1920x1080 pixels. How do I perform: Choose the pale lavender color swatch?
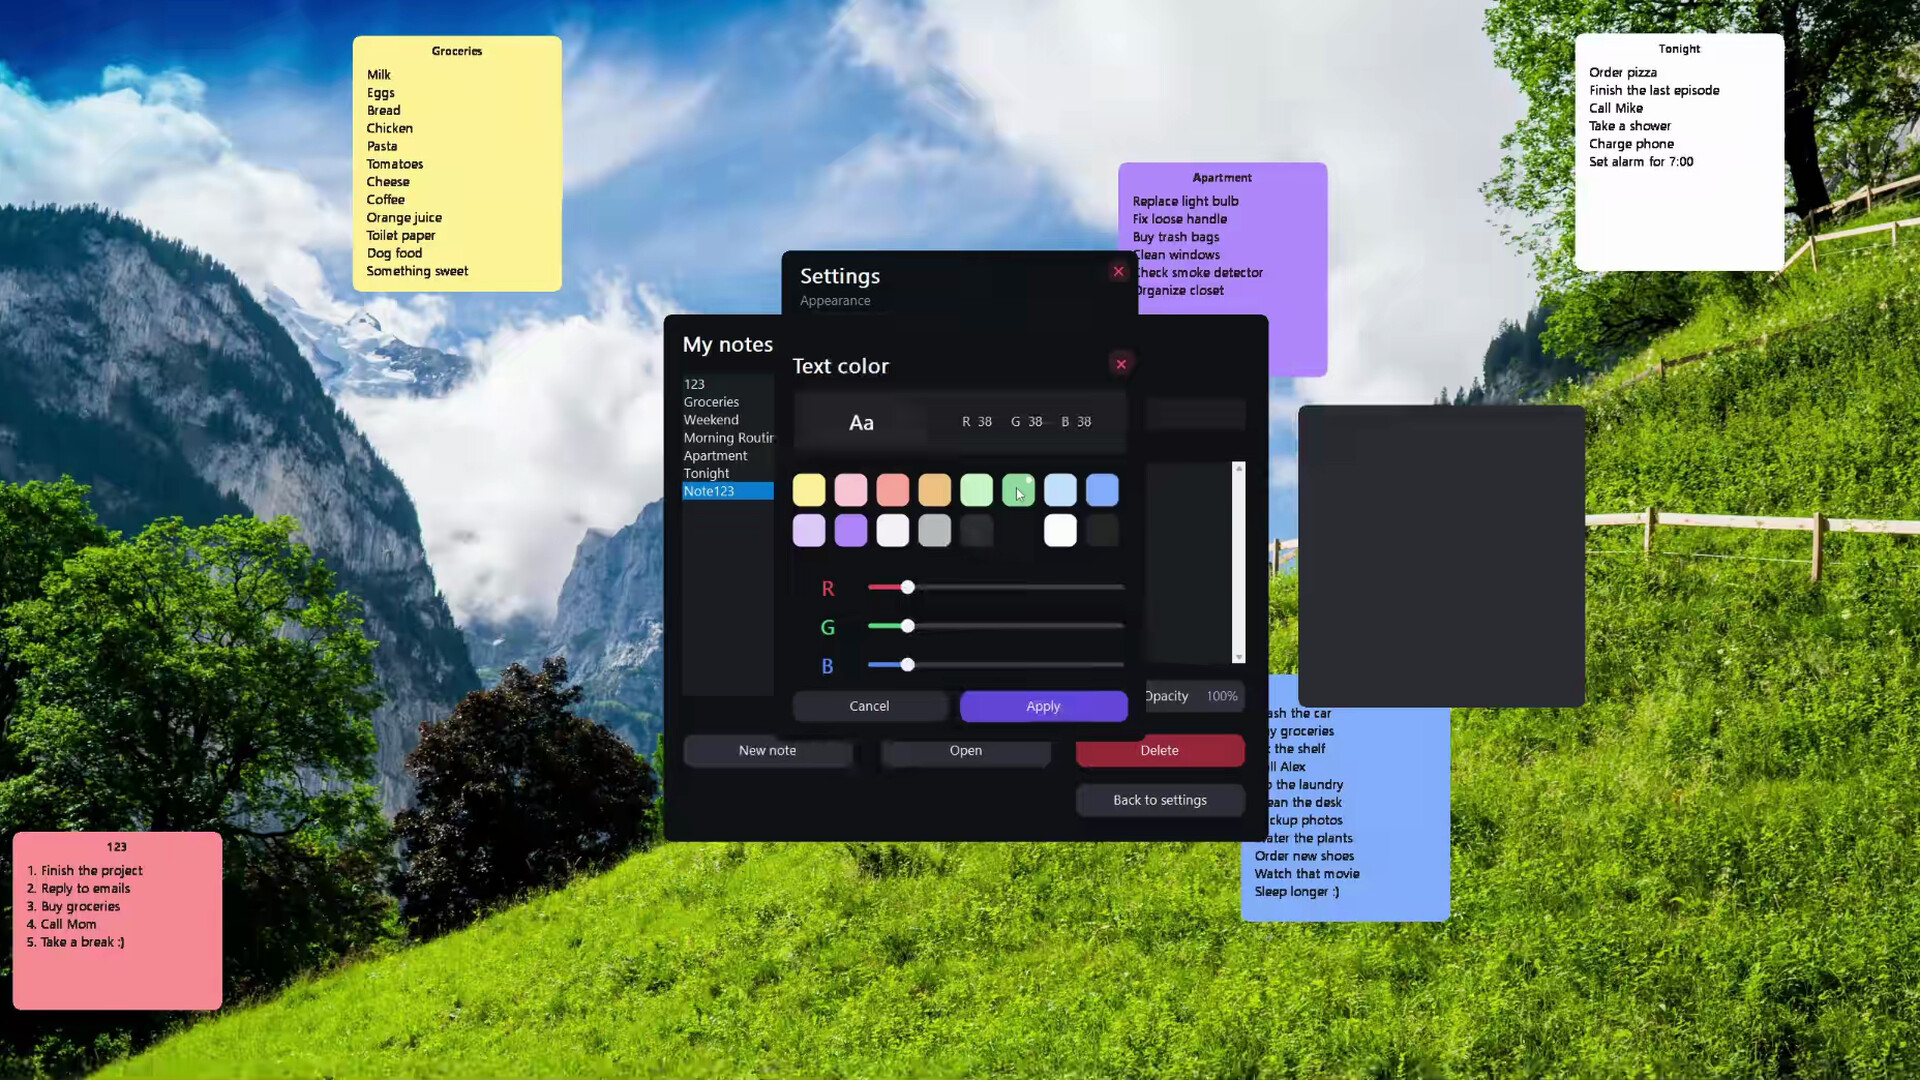click(809, 530)
